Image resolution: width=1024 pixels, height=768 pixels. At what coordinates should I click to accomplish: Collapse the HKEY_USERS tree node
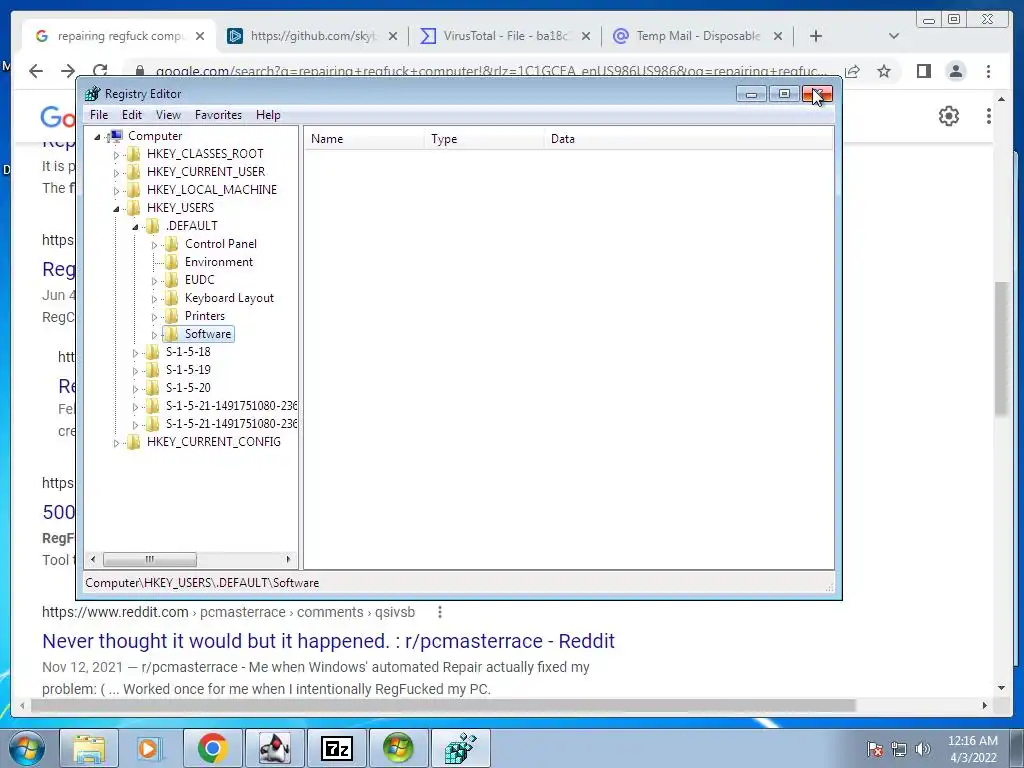click(116, 209)
